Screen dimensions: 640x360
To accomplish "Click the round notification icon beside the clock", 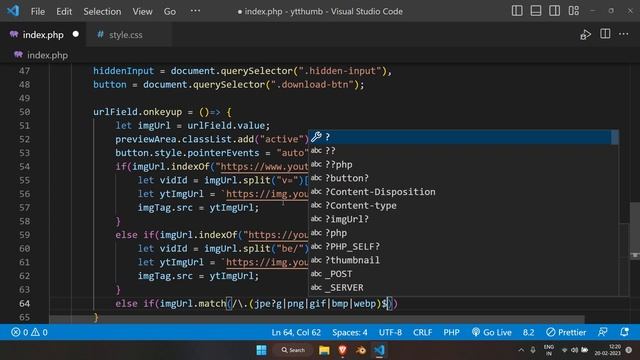I will 629,350.
